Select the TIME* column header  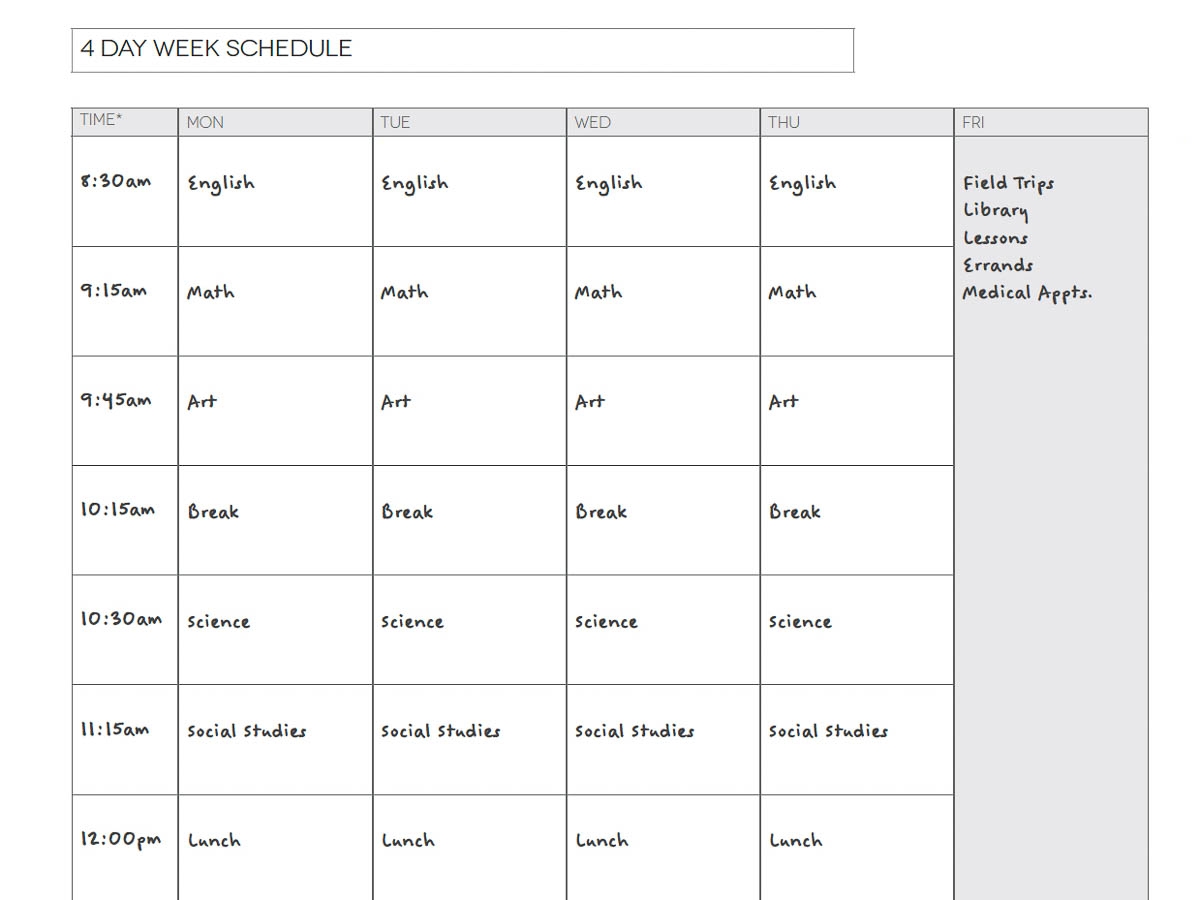click(125, 121)
